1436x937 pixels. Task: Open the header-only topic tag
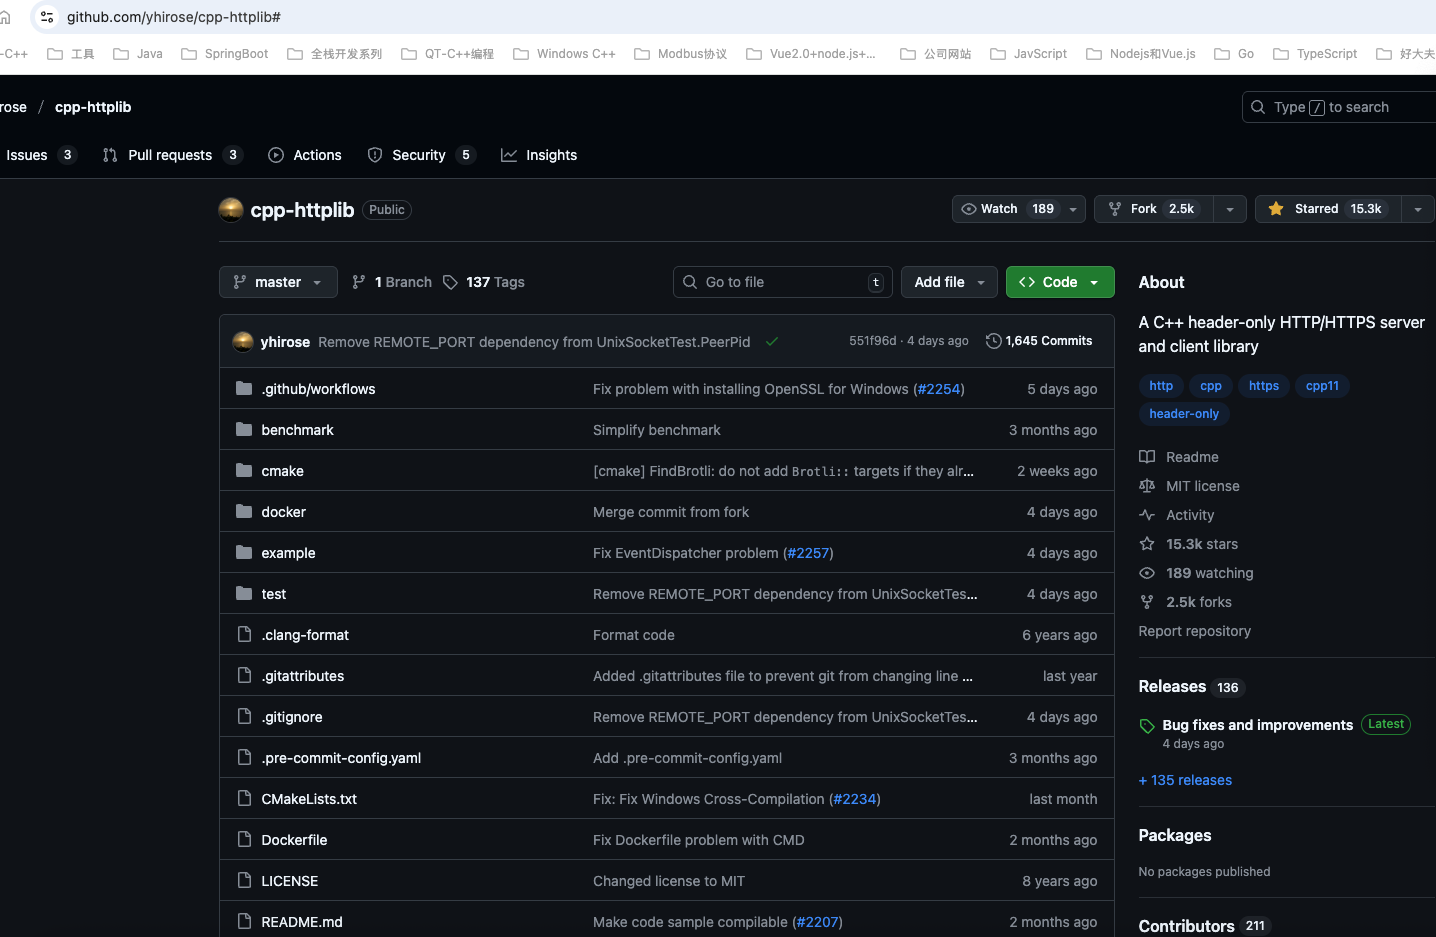[1184, 414]
